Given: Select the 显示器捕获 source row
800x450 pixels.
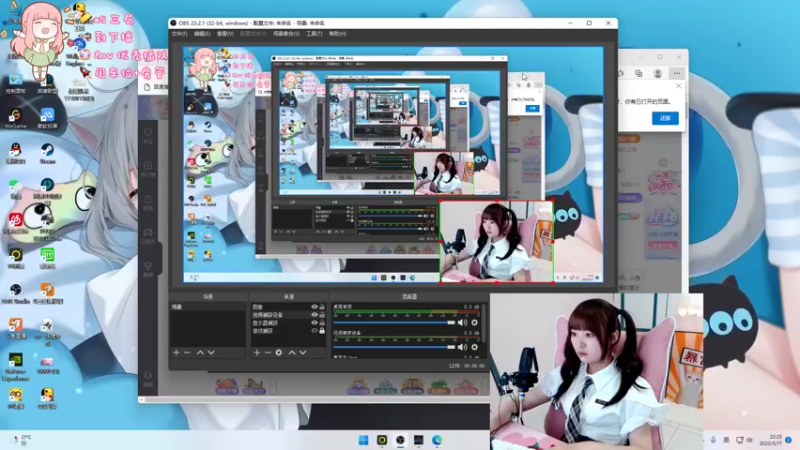Looking at the screenshot, I should coord(288,323).
